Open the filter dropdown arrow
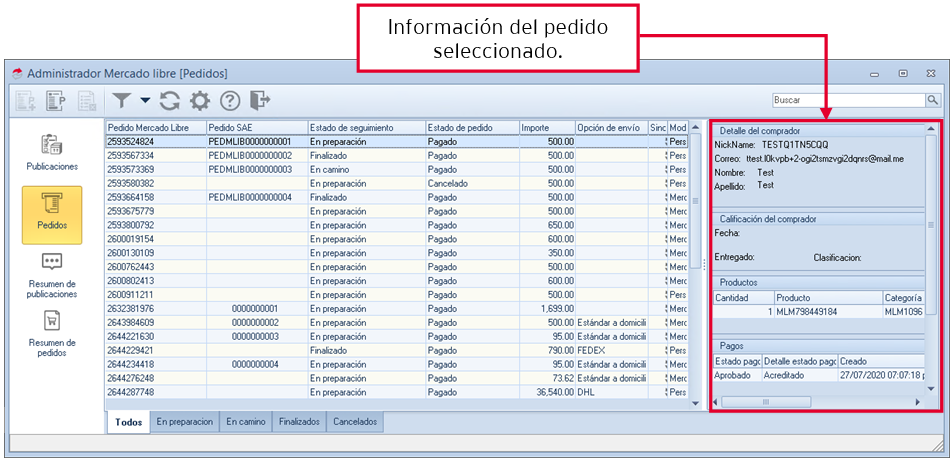The image size is (950, 458). pyautogui.click(x=145, y=101)
